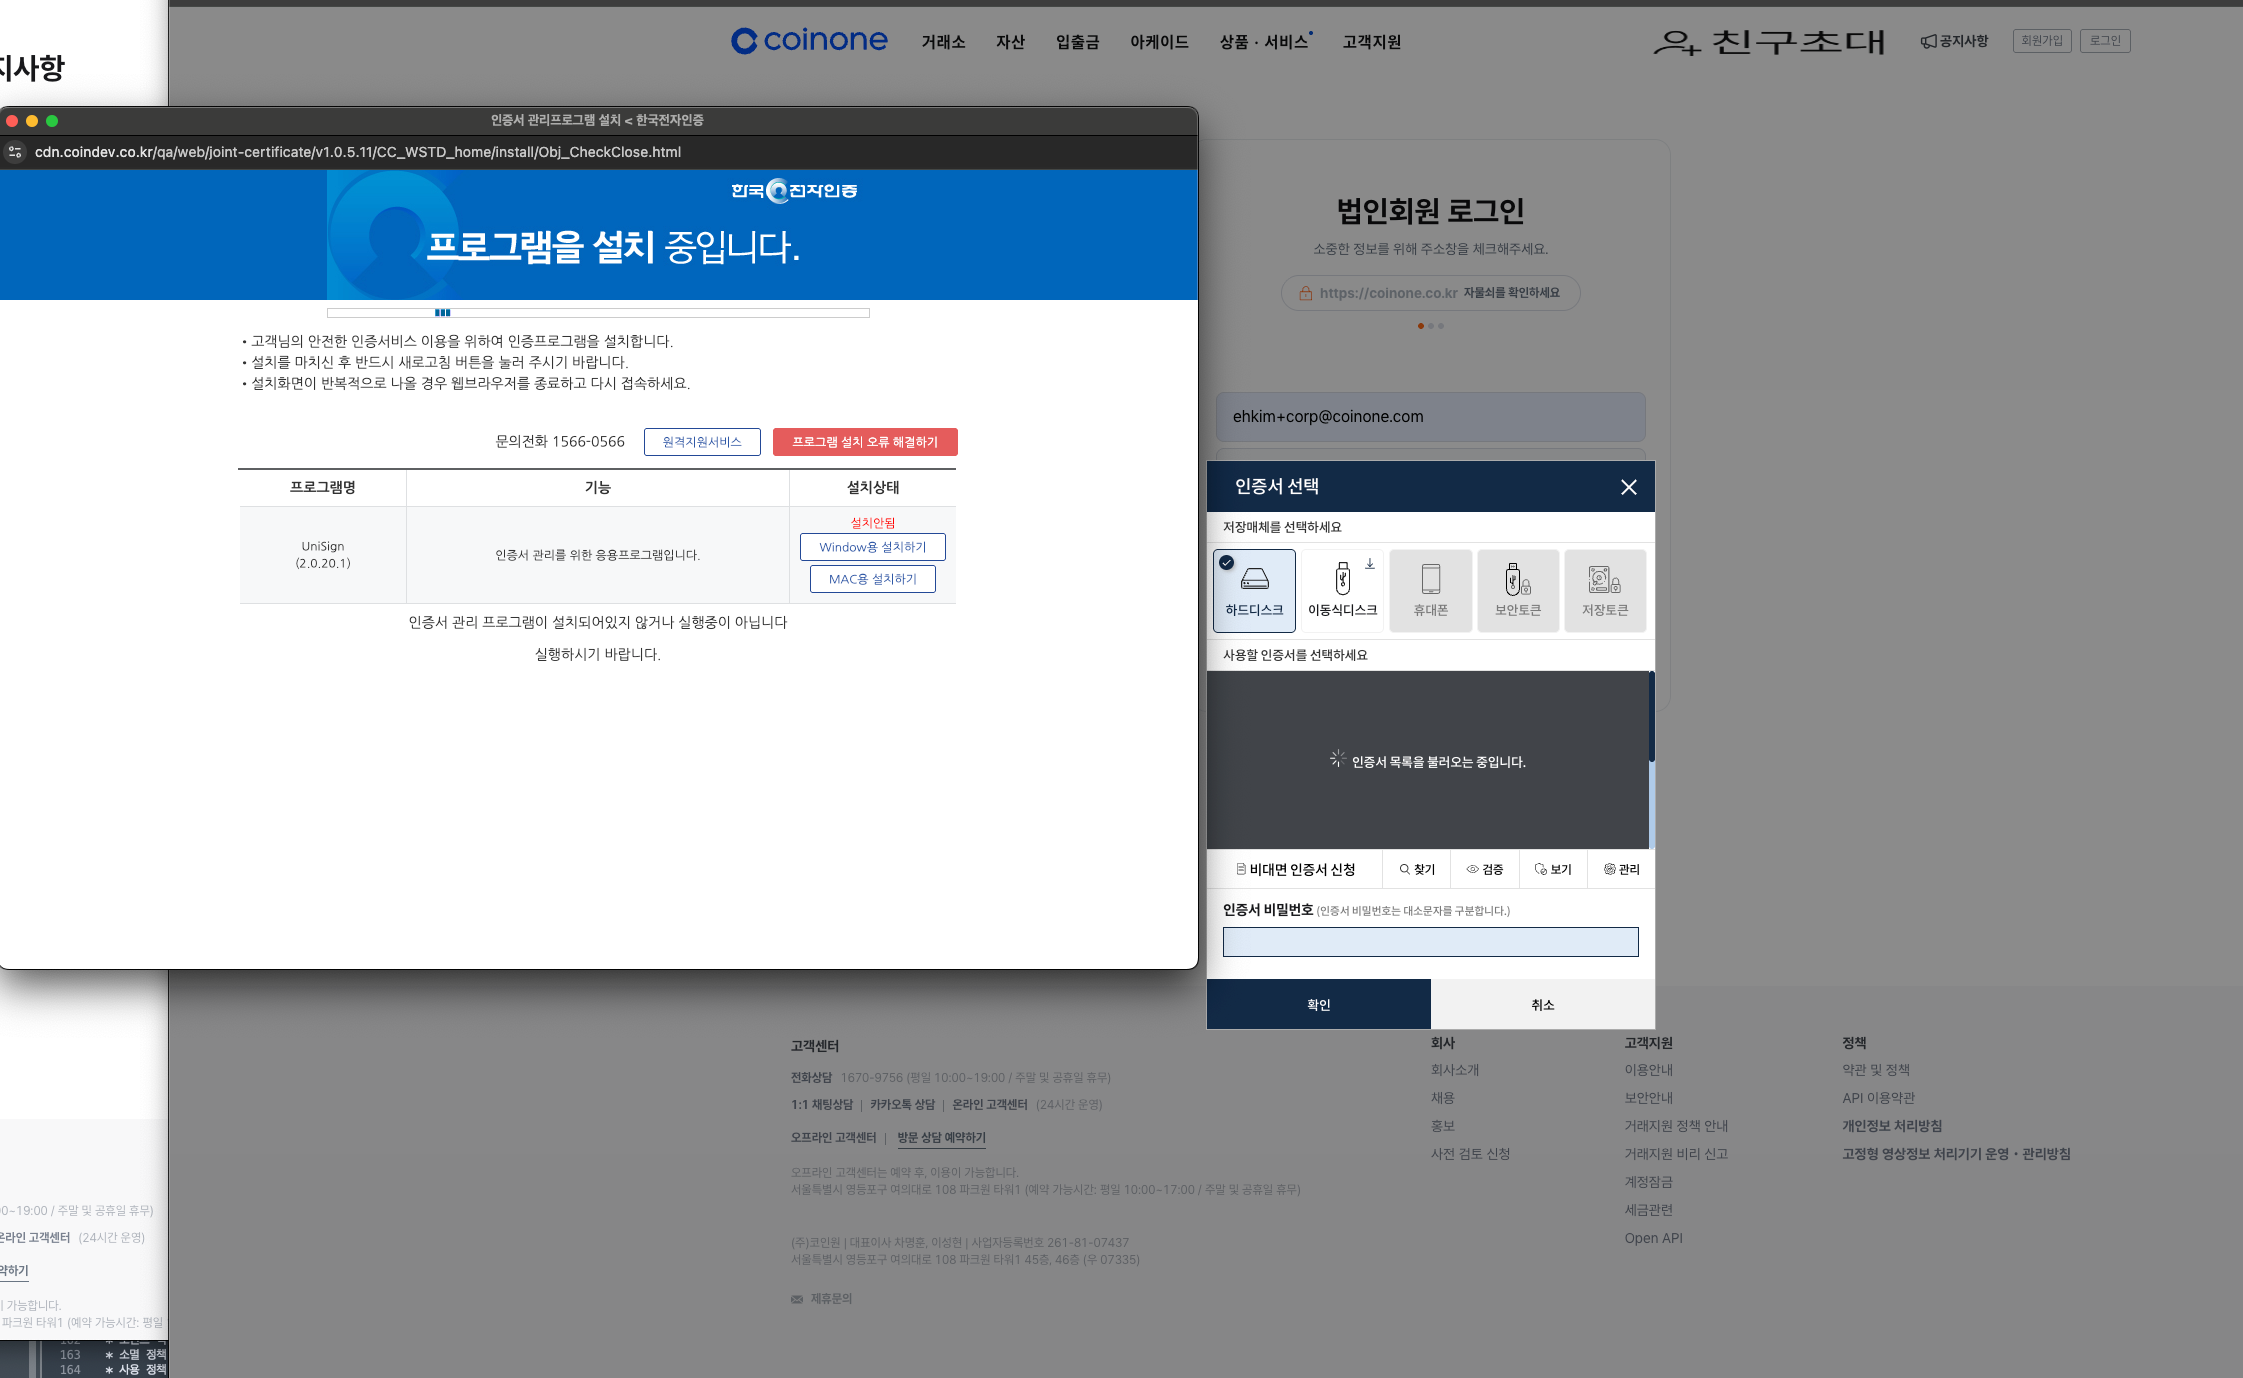
Task: Click the 보기 view certificate button
Action: tap(1552, 869)
